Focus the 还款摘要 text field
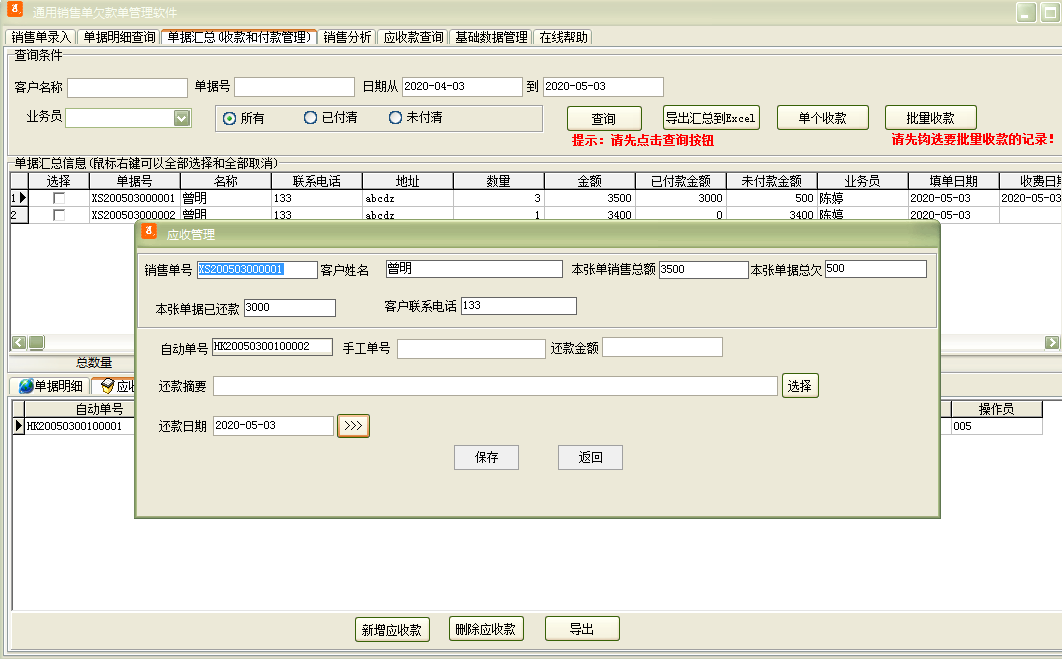 click(495, 386)
